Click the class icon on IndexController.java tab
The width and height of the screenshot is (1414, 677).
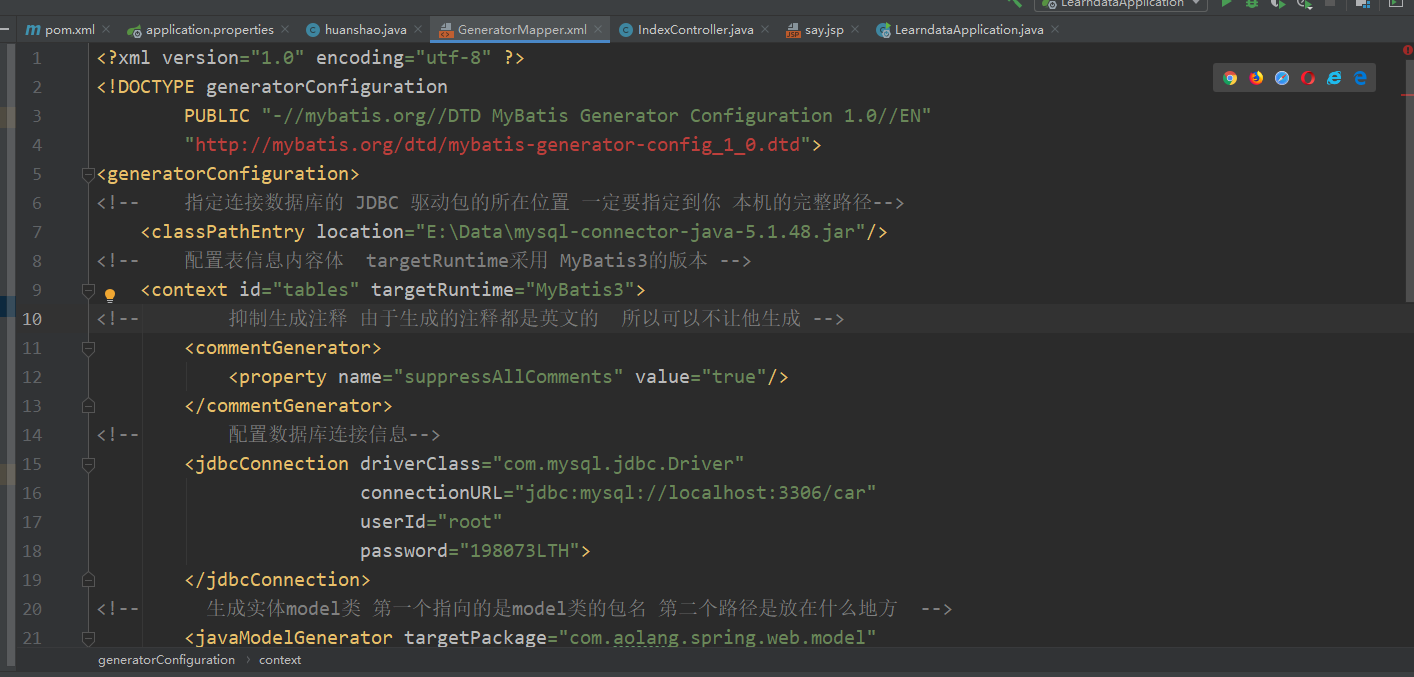626,30
